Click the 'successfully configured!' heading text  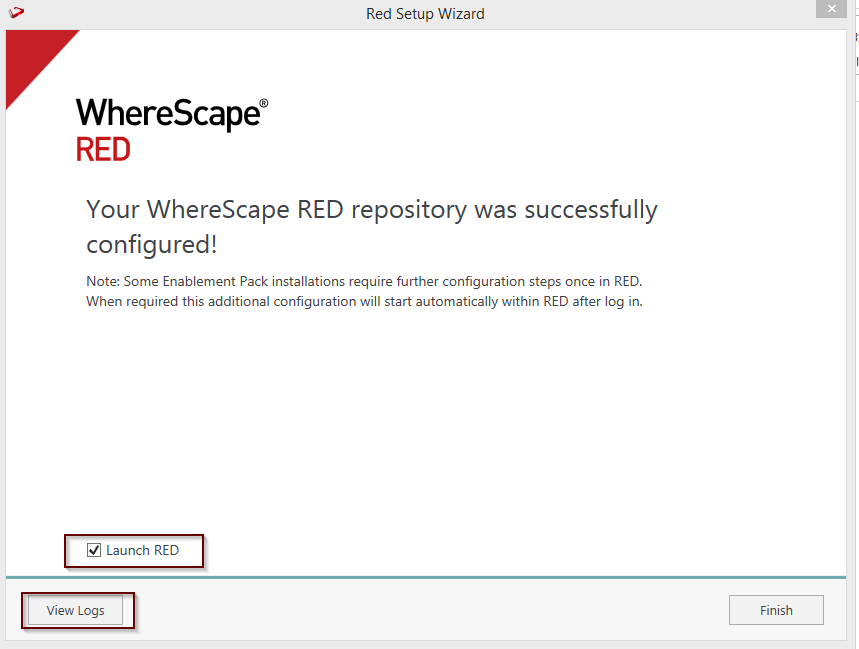coord(371,226)
